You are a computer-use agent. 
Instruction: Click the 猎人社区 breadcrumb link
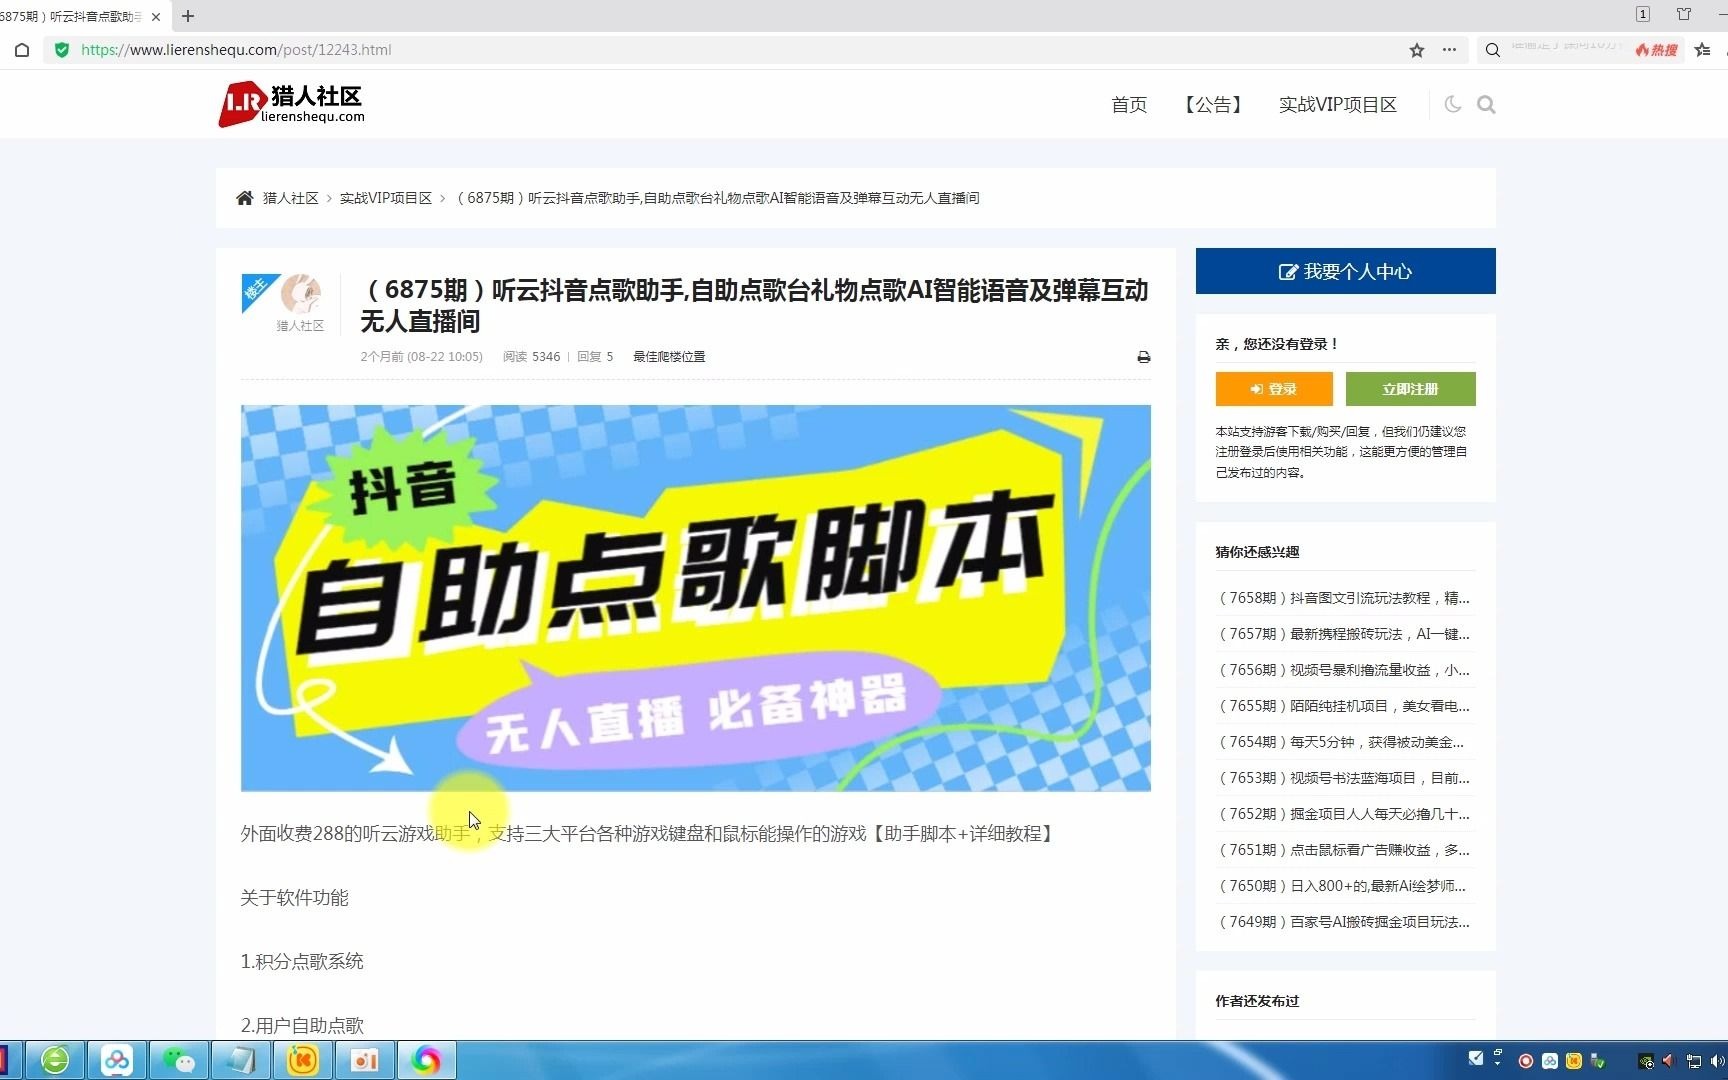click(x=291, y=198)
